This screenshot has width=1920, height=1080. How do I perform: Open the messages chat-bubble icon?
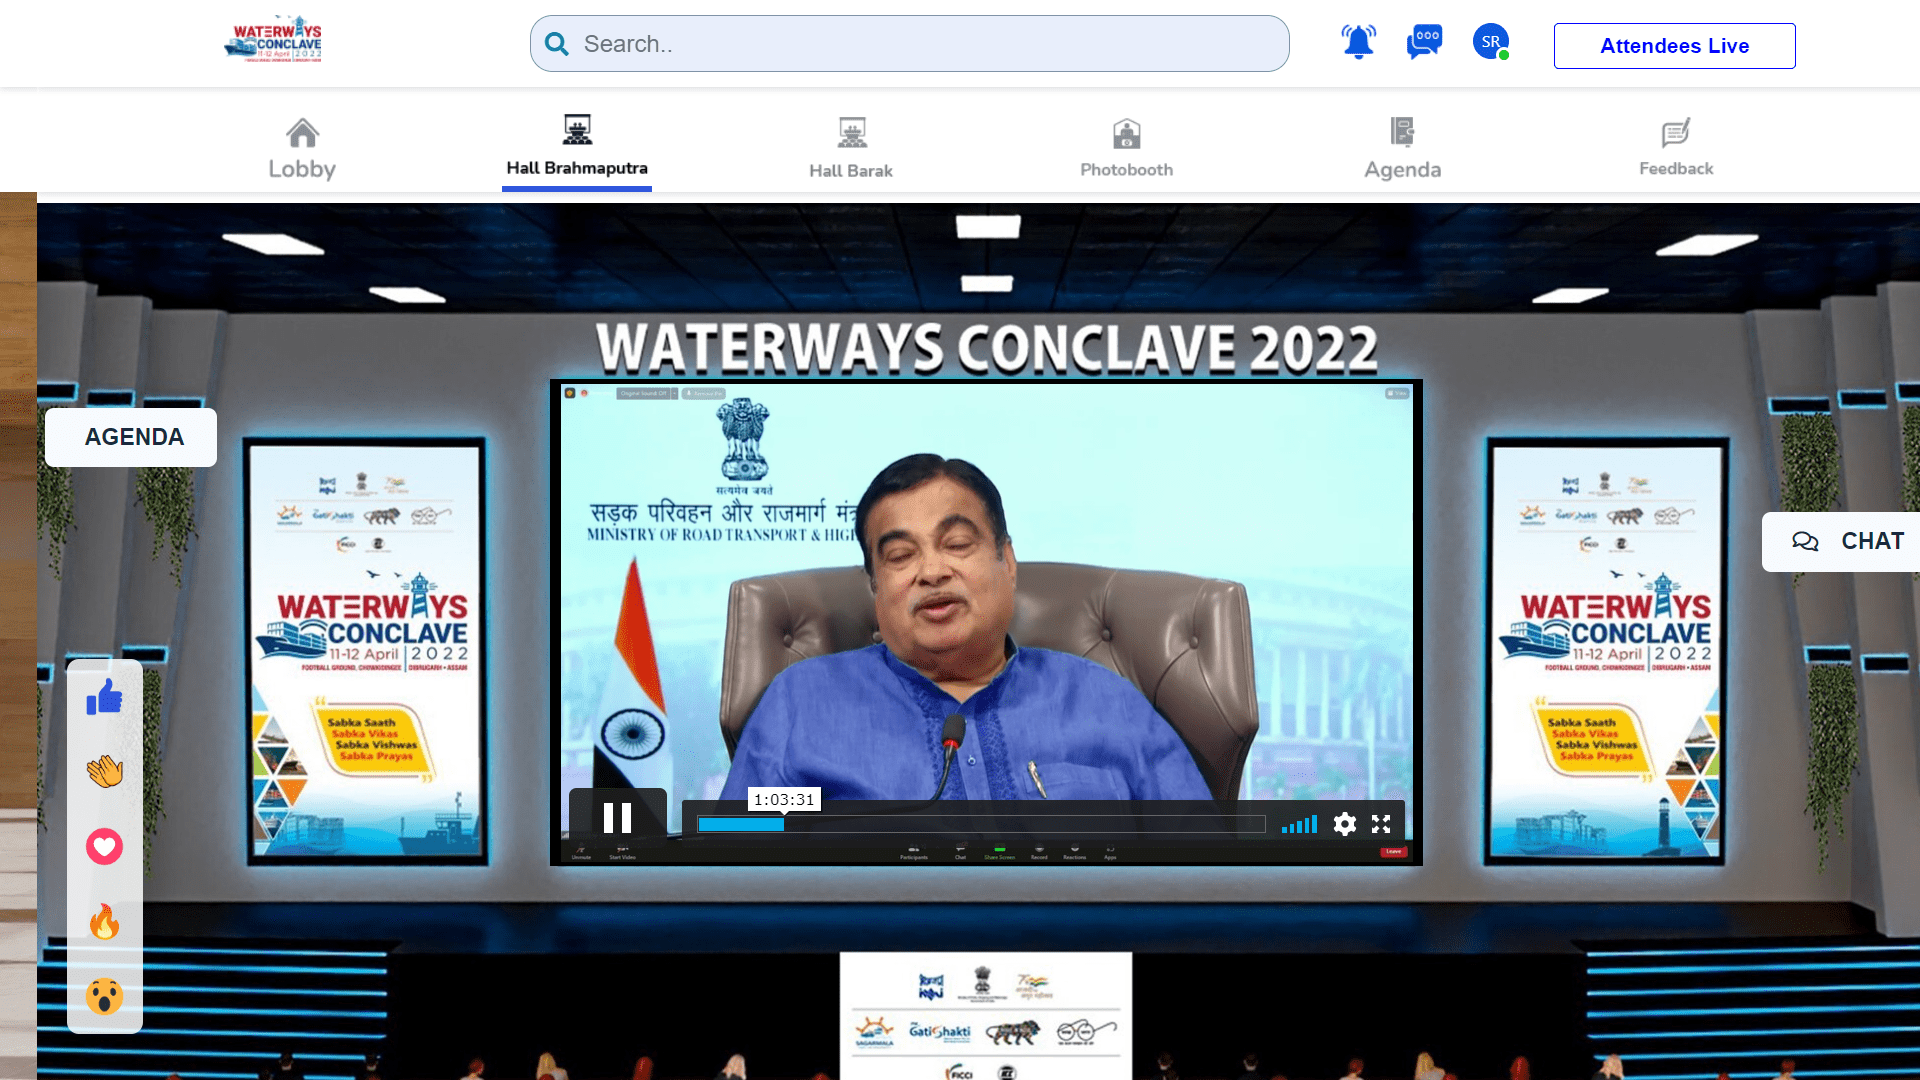(x=1424, y=42)
